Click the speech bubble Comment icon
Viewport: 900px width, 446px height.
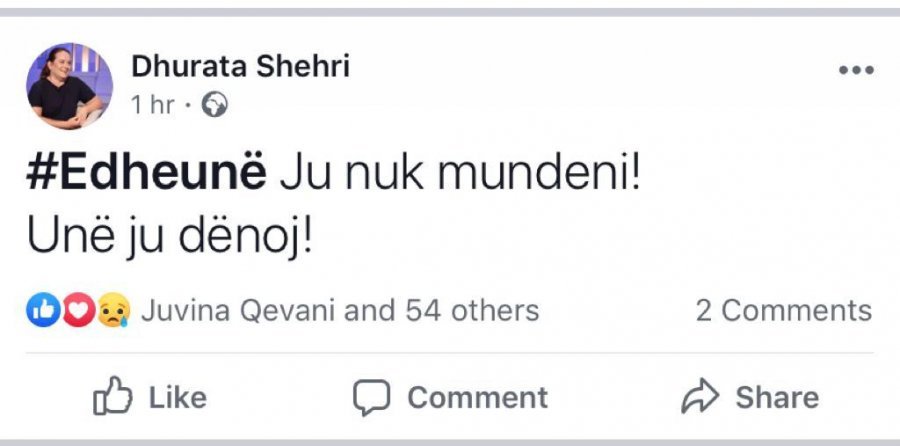click(370, 398)
